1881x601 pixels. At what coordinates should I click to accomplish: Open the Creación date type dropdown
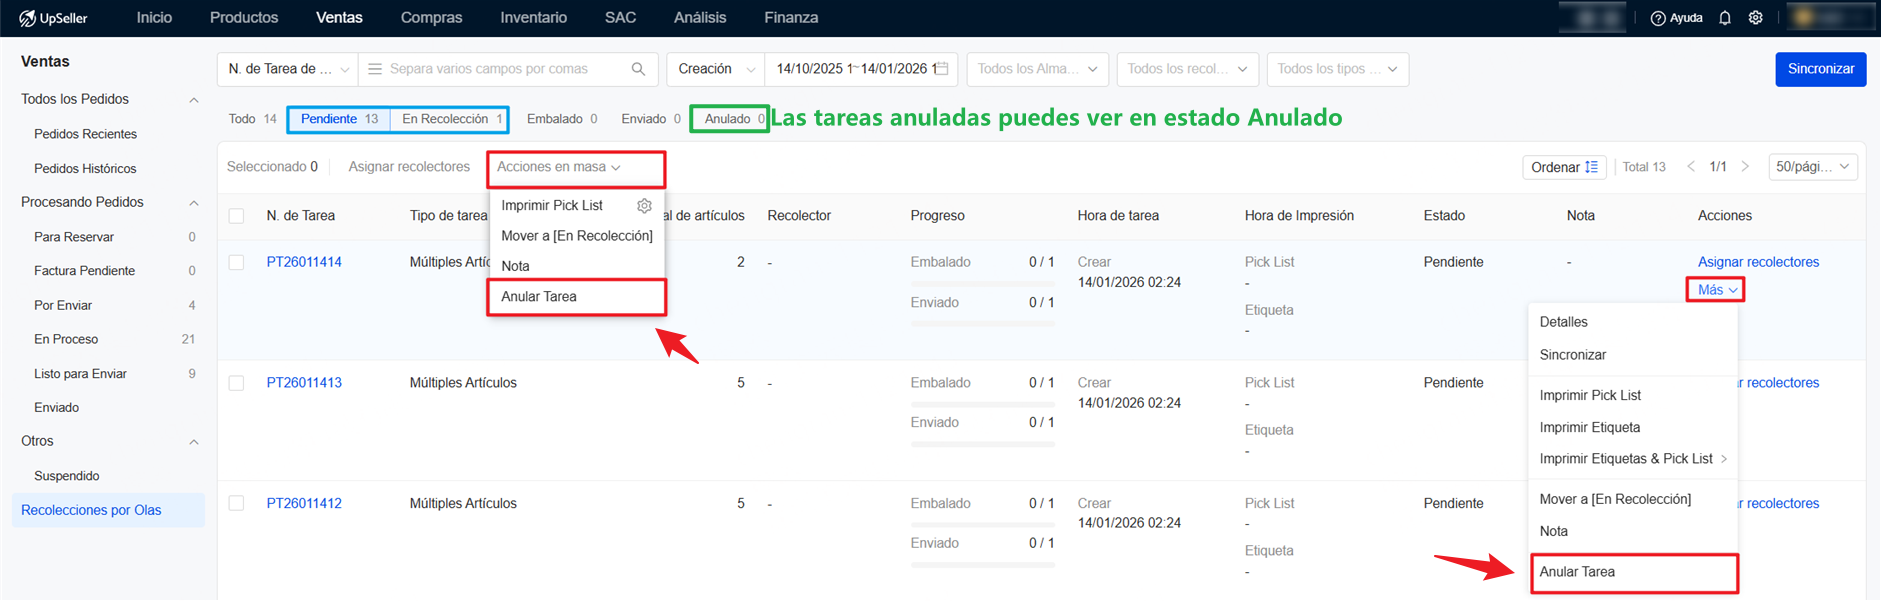tap(716, 69)
